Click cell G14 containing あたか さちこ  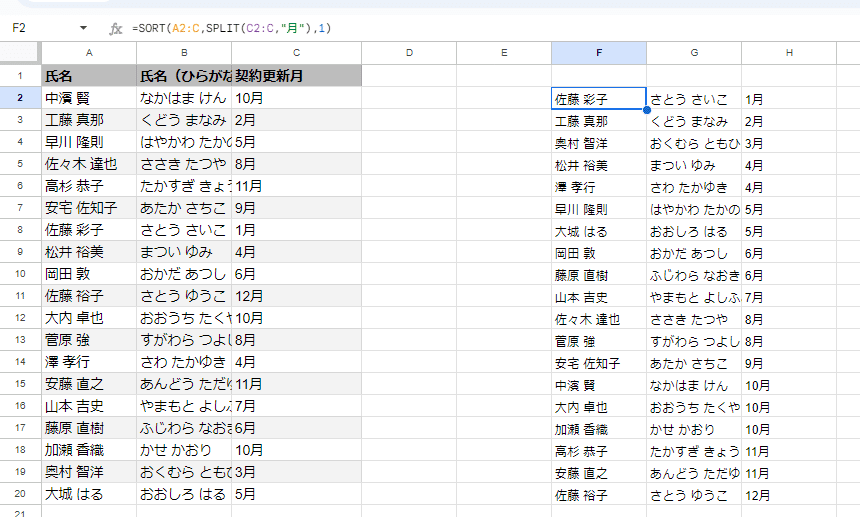694,362
